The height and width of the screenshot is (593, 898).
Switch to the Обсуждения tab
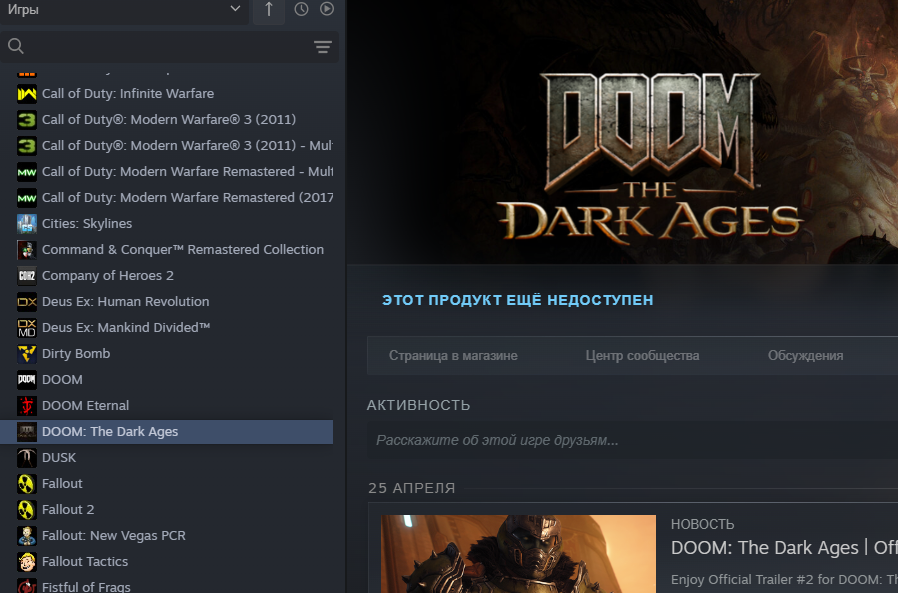pos(805,356)
